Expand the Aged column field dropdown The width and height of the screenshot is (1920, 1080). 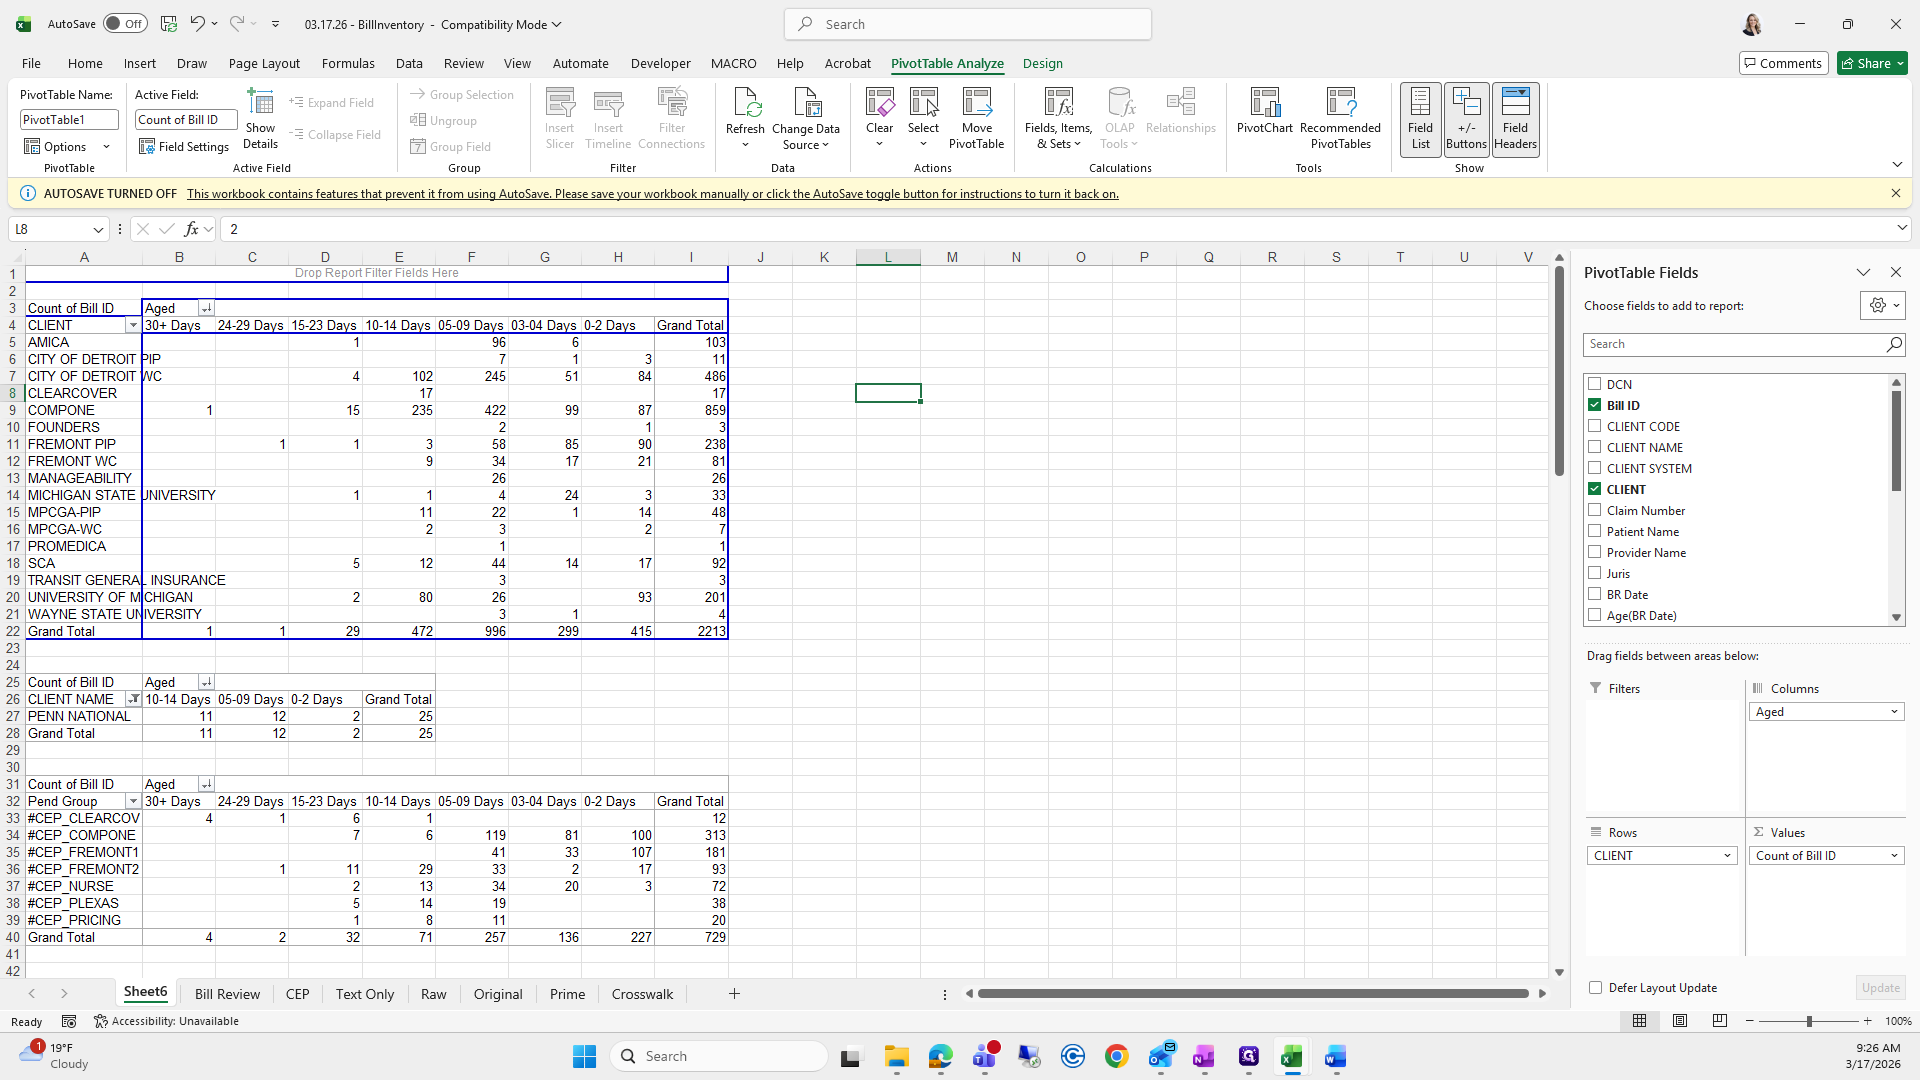point(1893,712)
